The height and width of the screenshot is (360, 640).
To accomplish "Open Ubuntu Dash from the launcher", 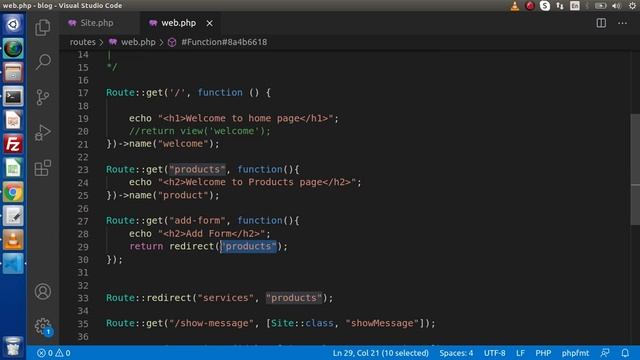I will click(13, 24).
